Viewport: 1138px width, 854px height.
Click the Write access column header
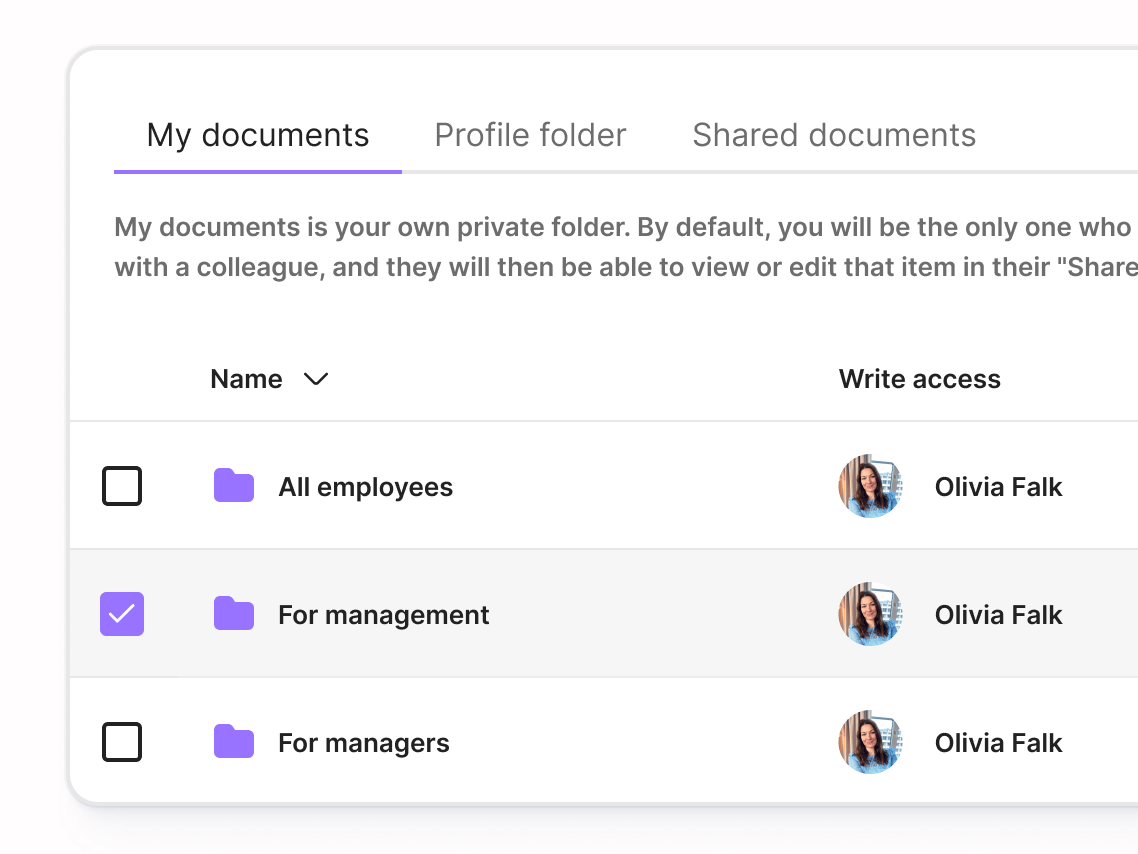[x=920, y=379]
